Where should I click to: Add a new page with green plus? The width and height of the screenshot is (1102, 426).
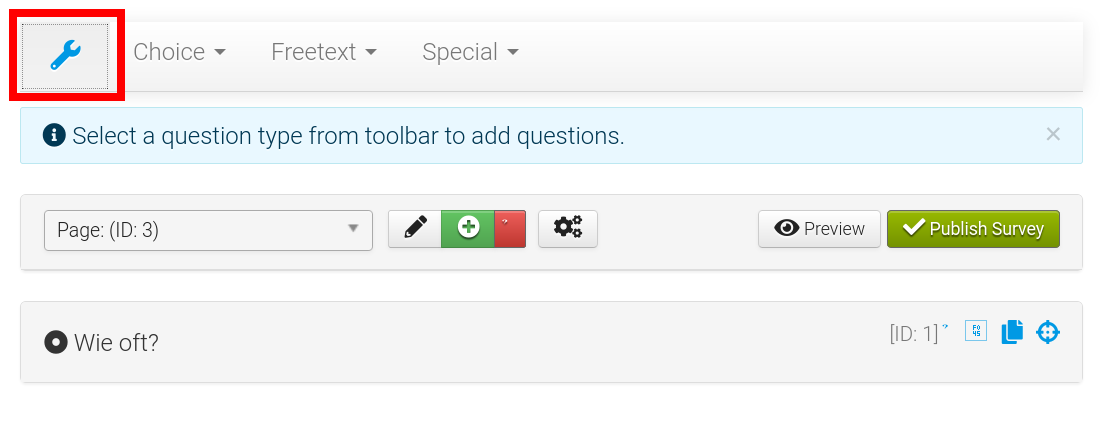[x=468, y=229]
